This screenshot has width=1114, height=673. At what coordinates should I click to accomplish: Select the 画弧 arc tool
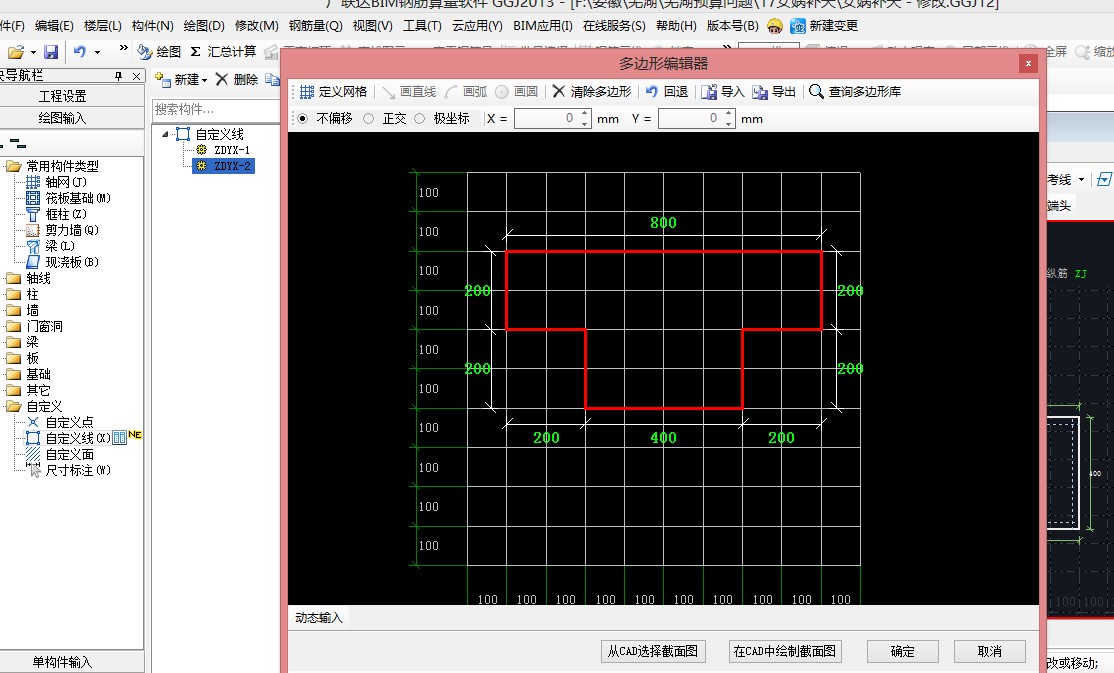pos(465,92)
